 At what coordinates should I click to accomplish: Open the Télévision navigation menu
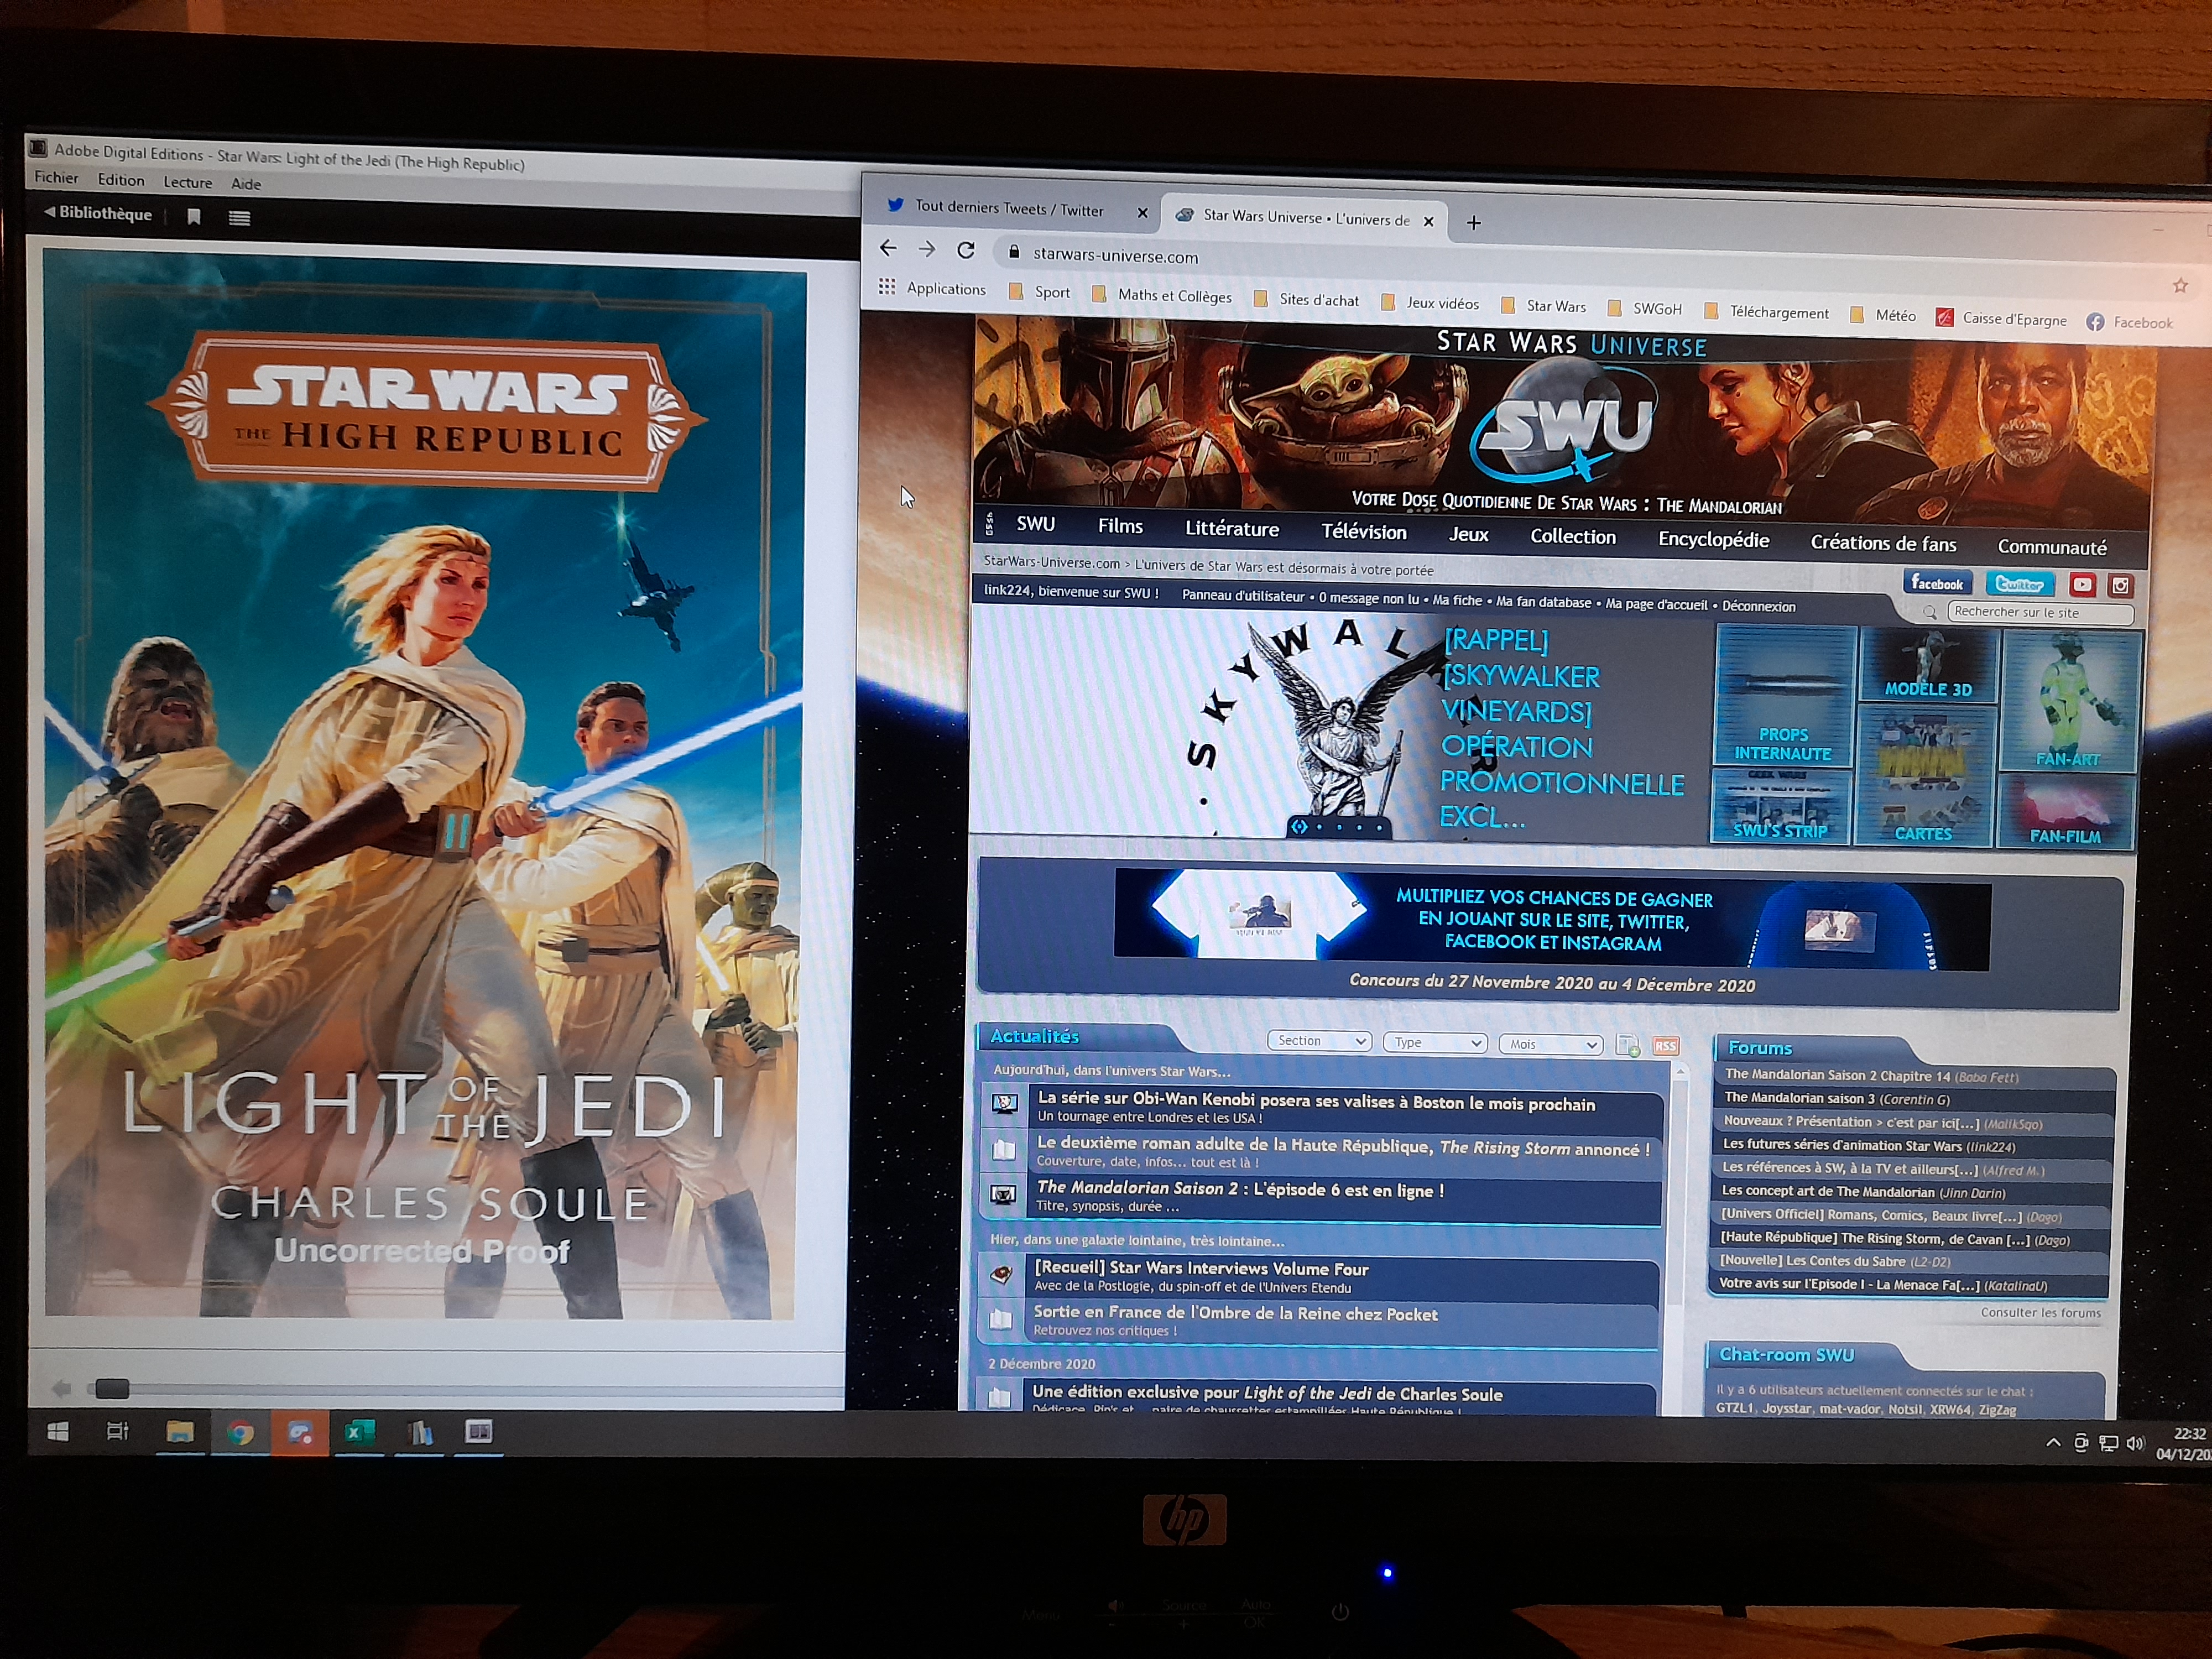(1364, 532)
